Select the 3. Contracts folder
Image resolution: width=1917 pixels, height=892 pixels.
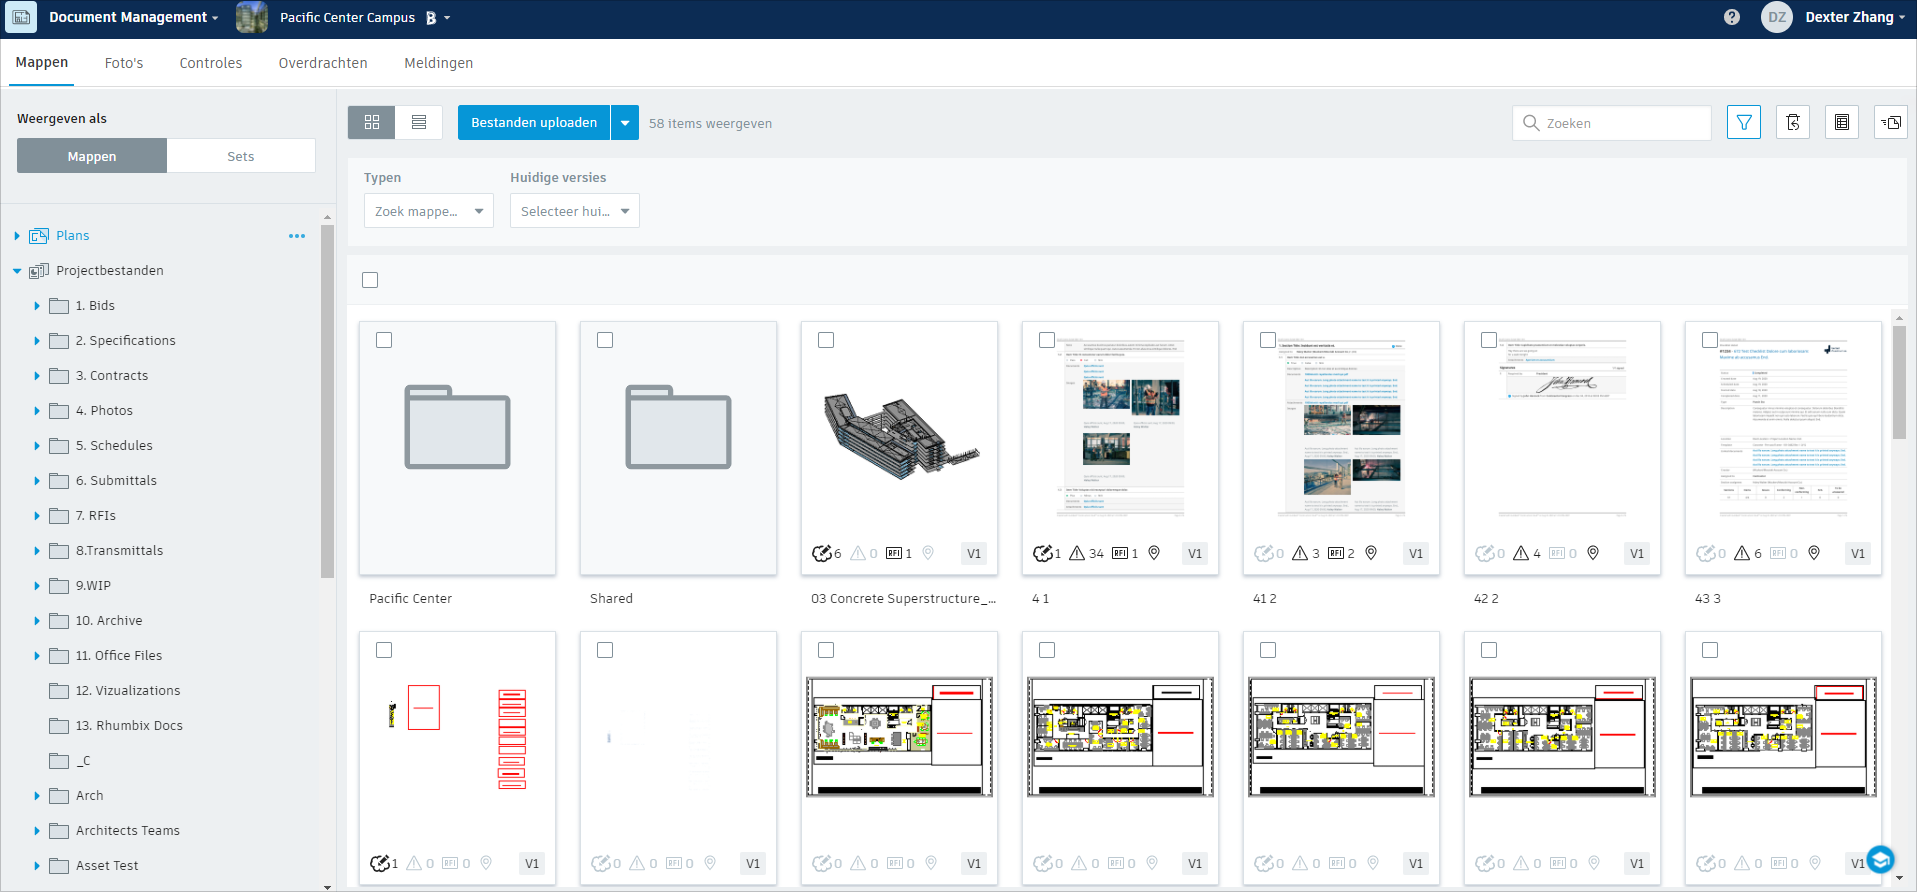click(x=112, y=376)
